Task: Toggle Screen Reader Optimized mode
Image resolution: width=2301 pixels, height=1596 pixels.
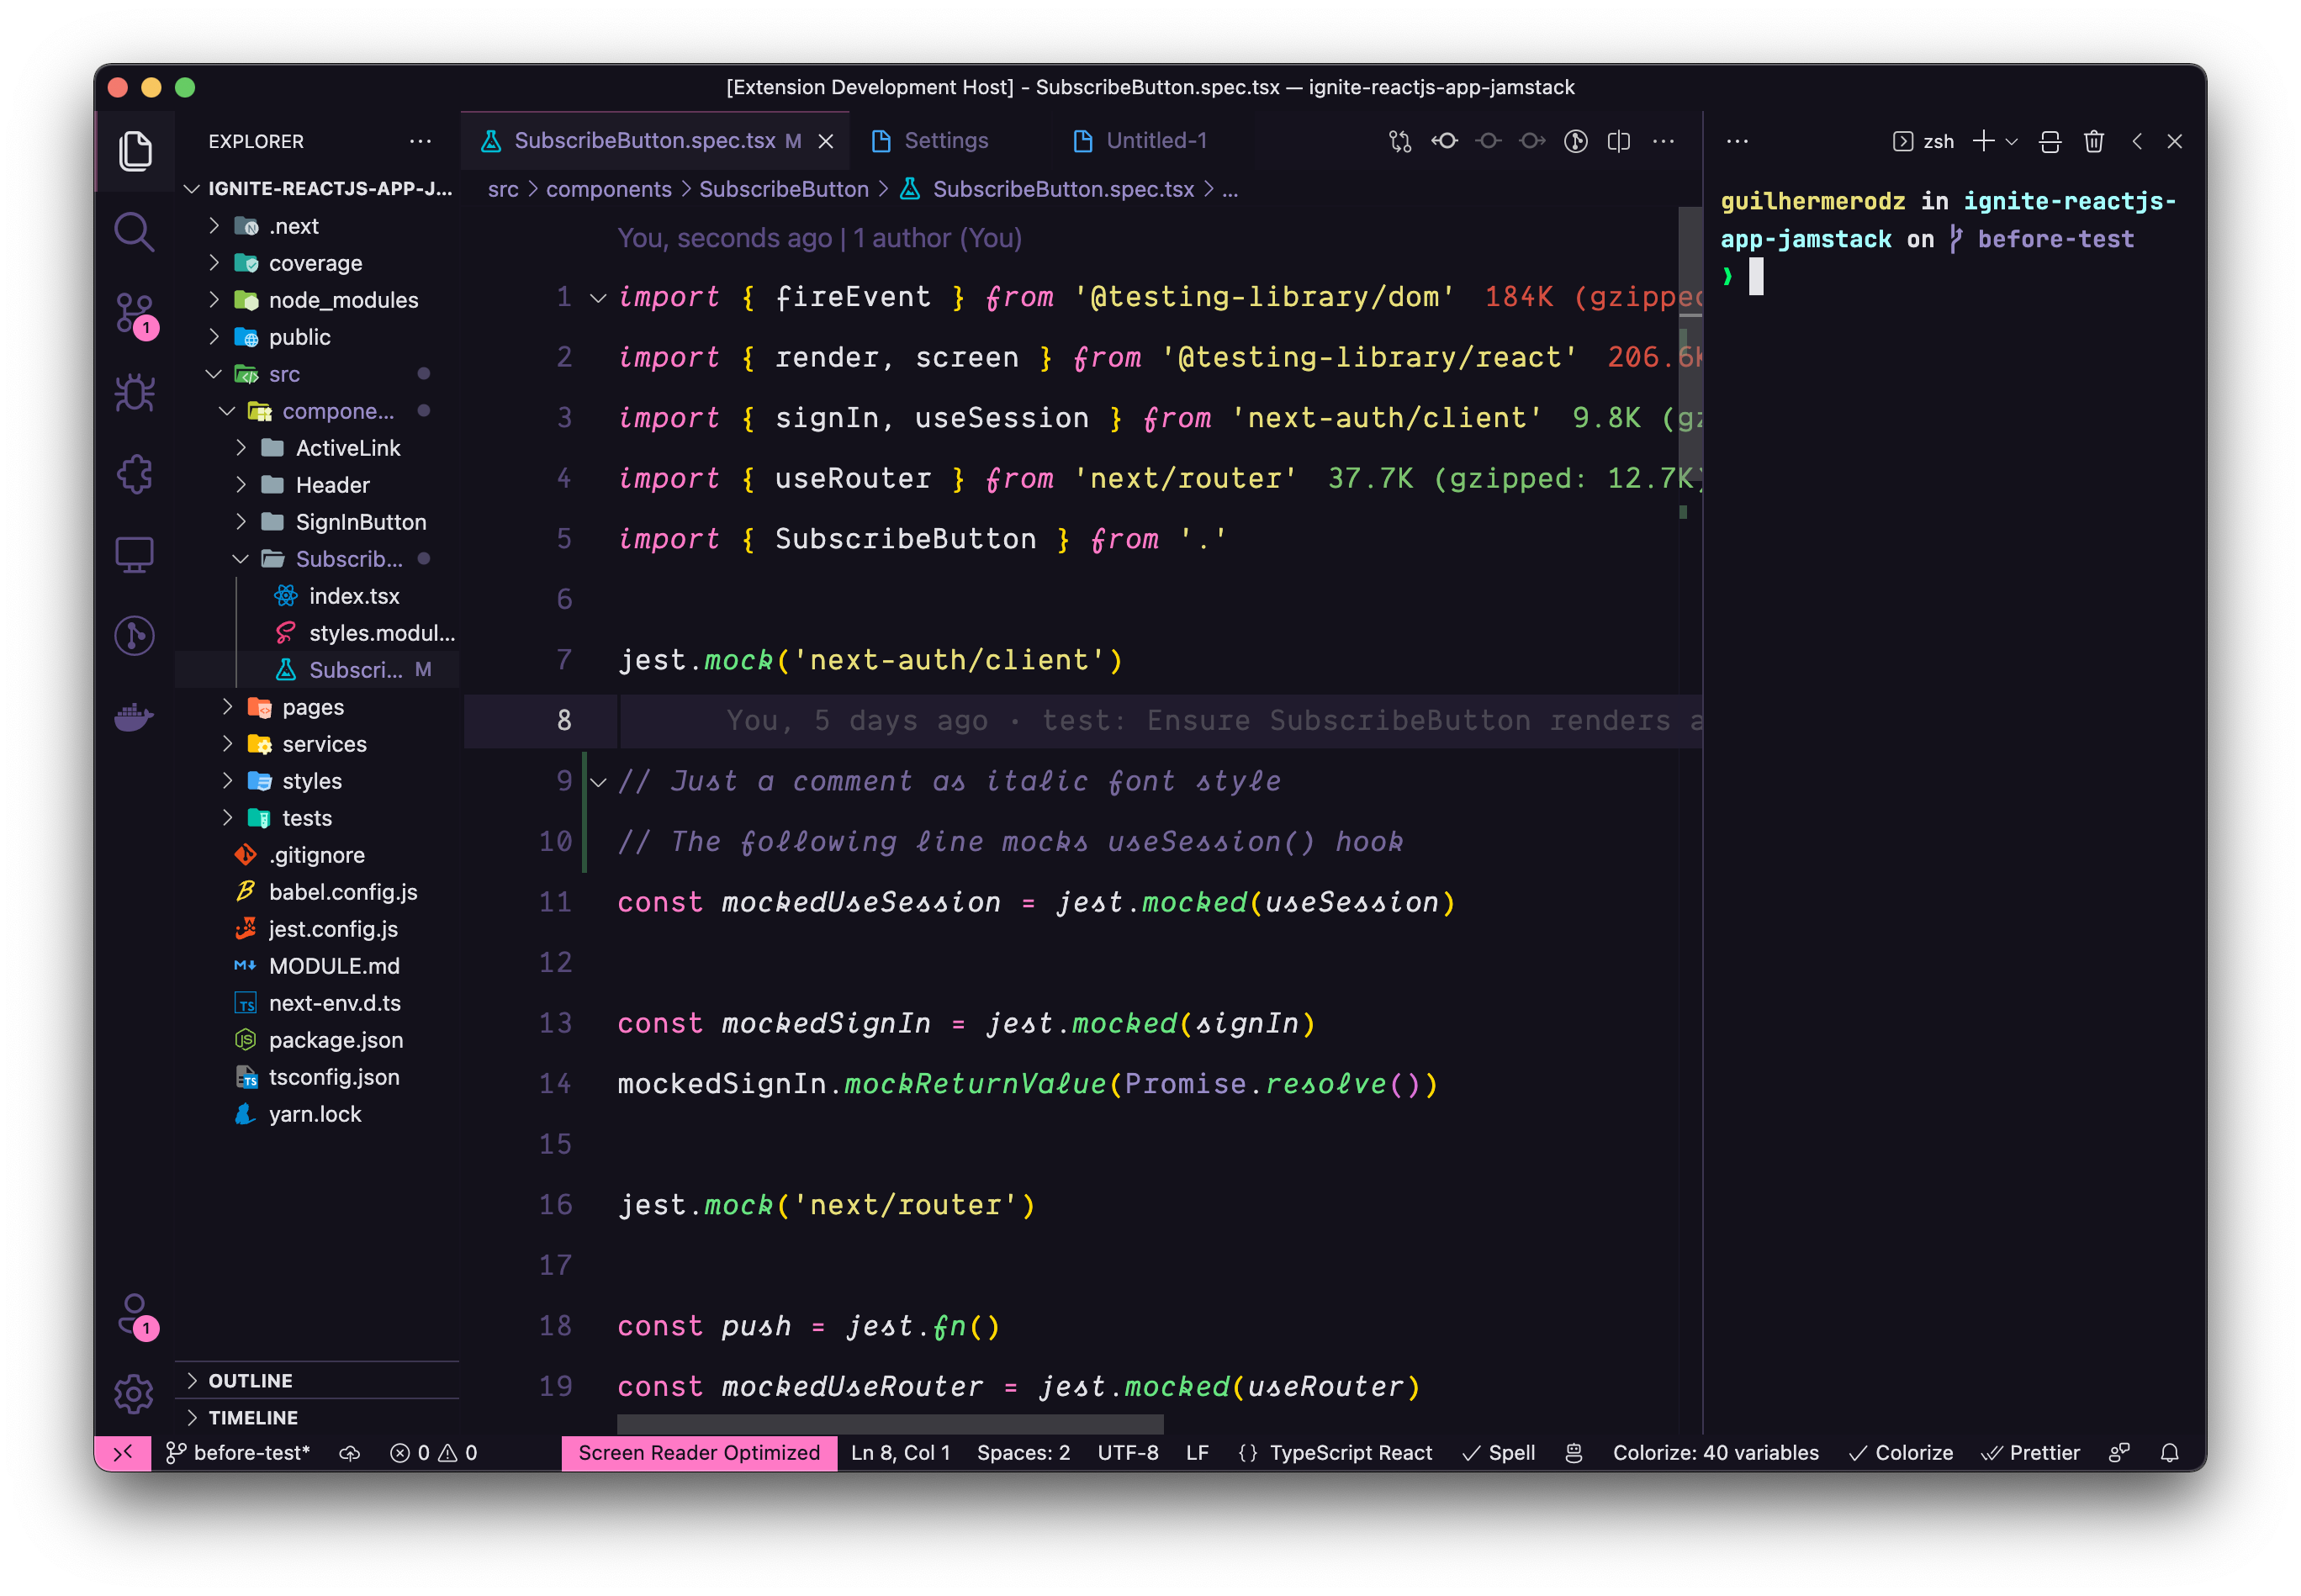Action: [699, 1453]
